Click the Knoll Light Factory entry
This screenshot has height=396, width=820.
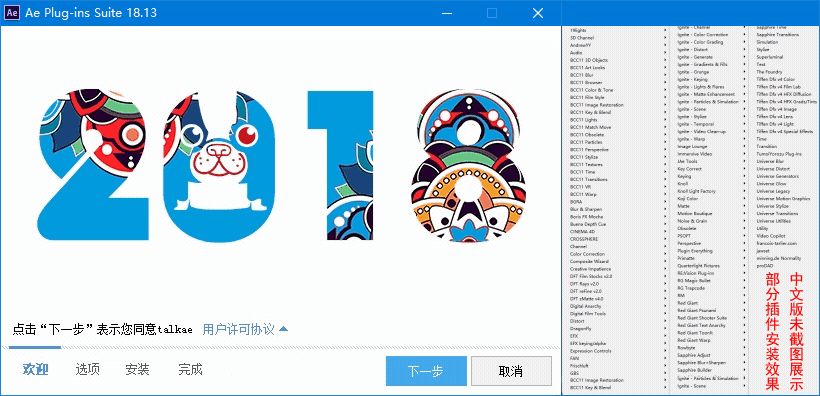(x=697, y=191)
